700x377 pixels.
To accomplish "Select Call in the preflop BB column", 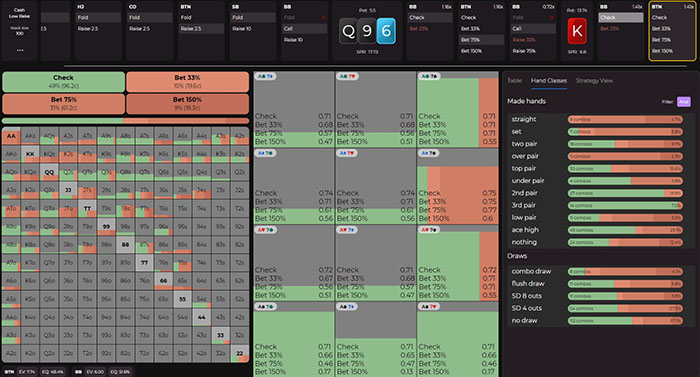I will (x=304, y=29).
